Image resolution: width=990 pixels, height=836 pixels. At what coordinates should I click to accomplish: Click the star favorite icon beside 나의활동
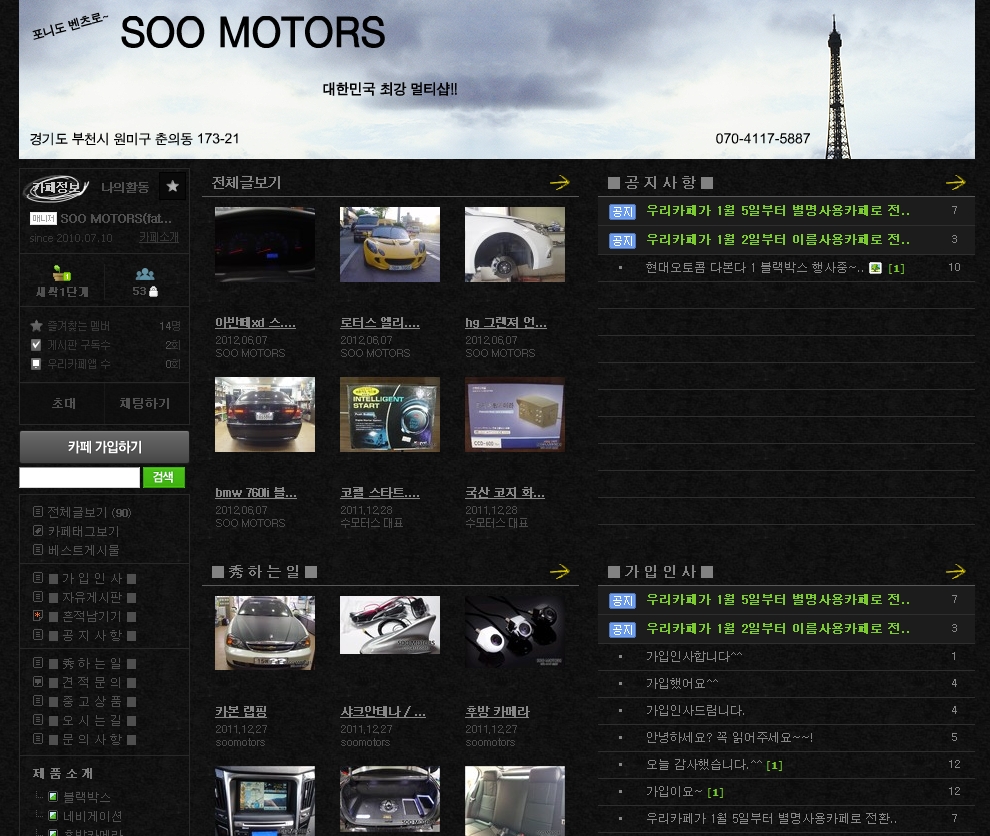coord(172,186)
